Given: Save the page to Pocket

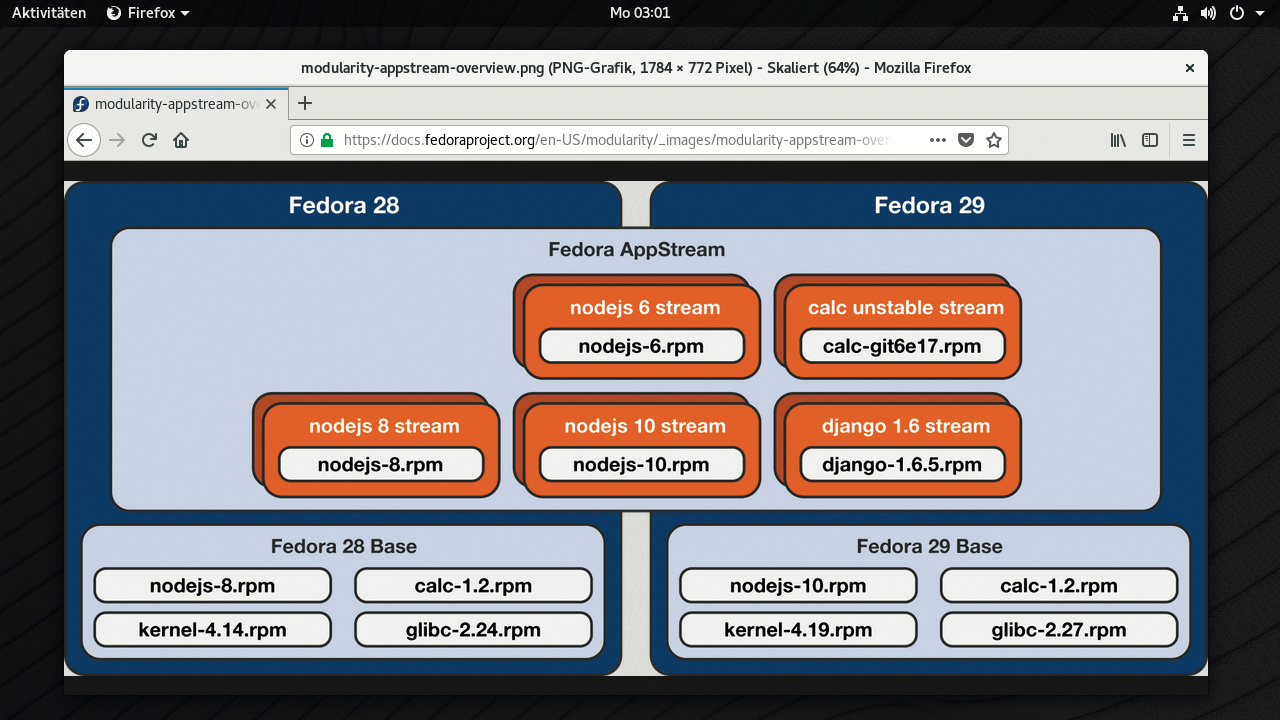Looking at the screenshot, I should (x=966, y=140).
